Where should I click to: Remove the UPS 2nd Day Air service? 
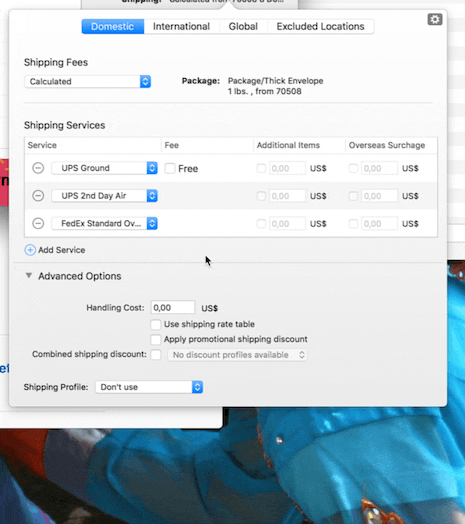(x=38, y=195)
